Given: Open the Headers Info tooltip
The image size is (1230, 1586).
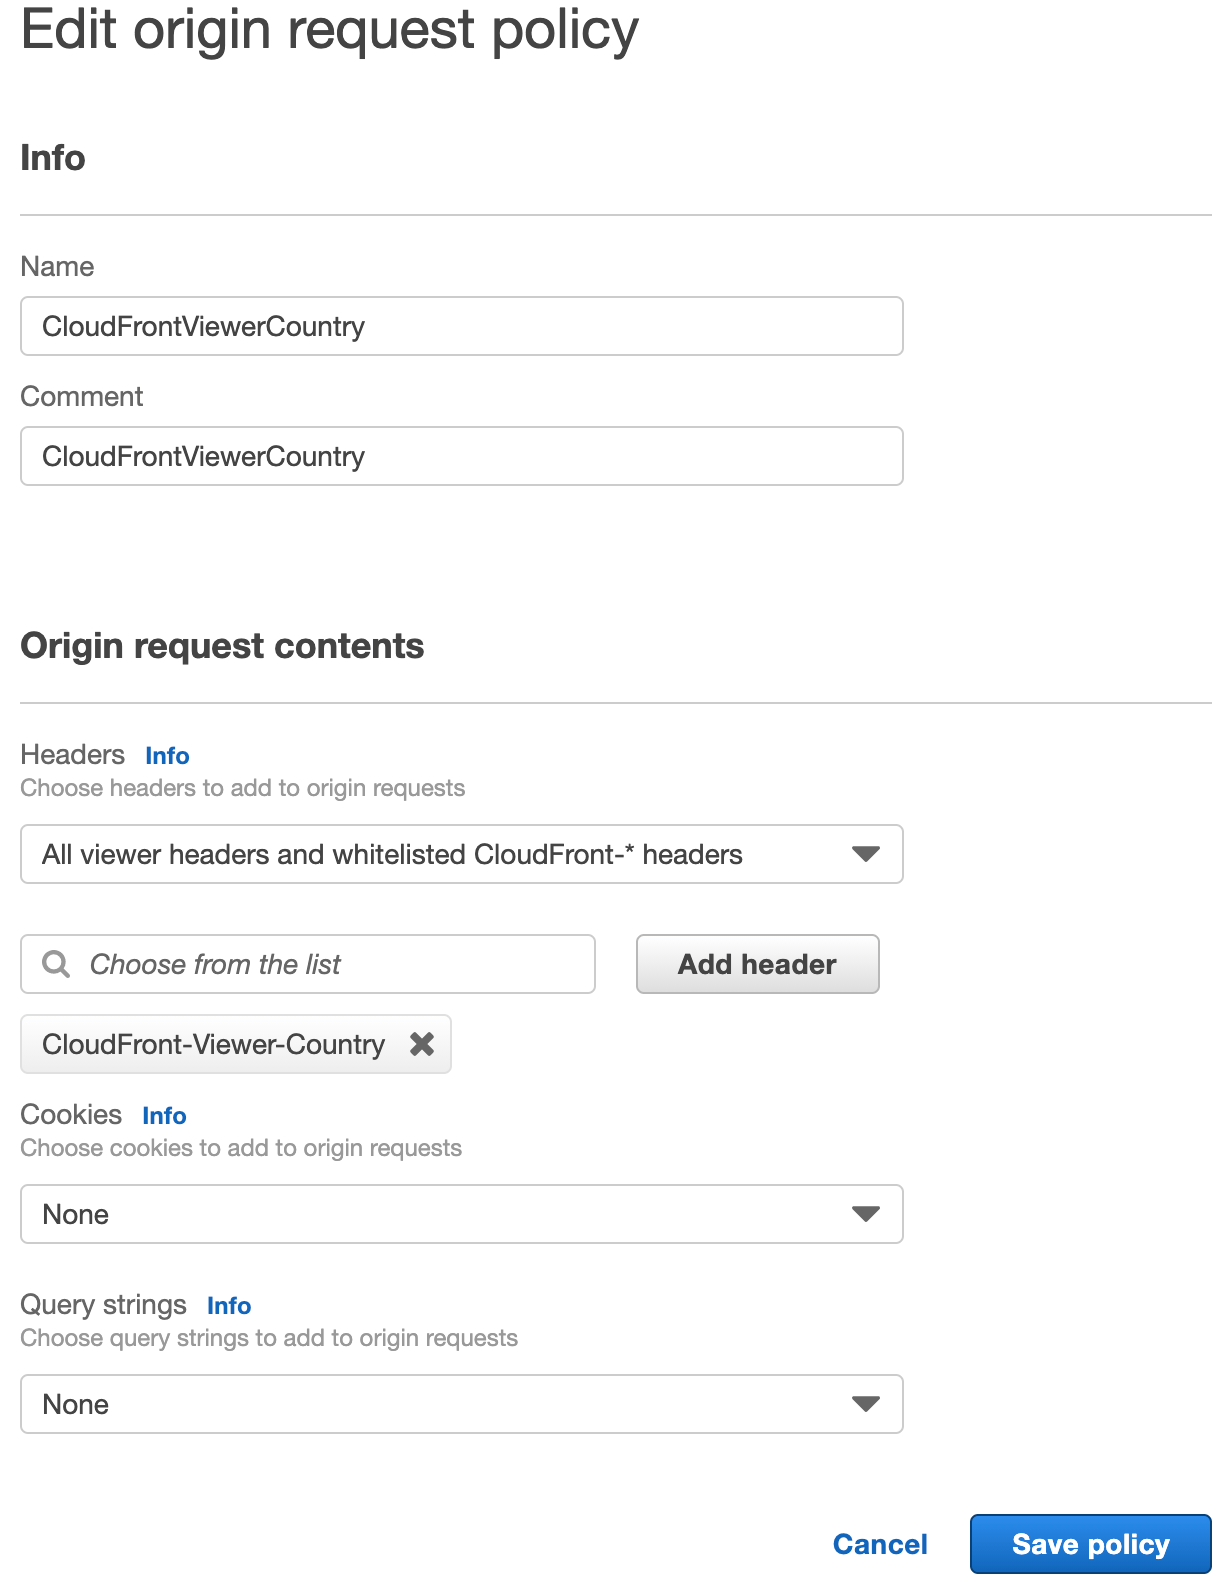Looking at the screenshot, I should click(x=166, y=756).
